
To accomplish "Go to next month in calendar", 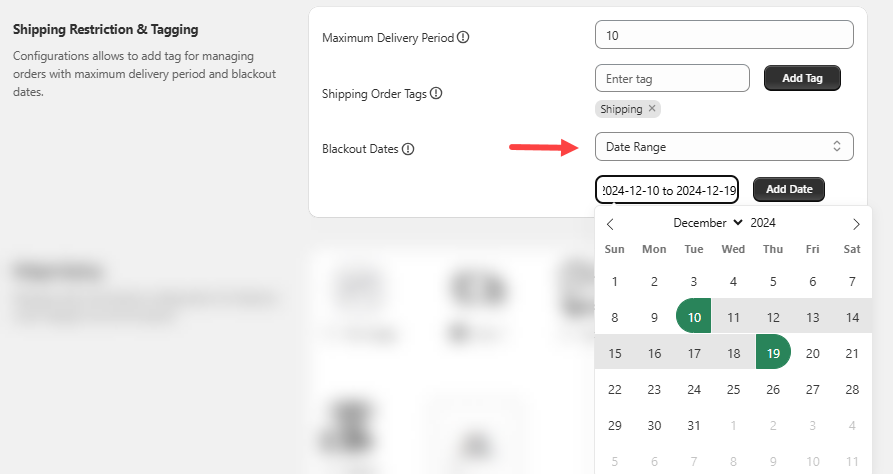I will pyautogui.click(x=856, y=224).
